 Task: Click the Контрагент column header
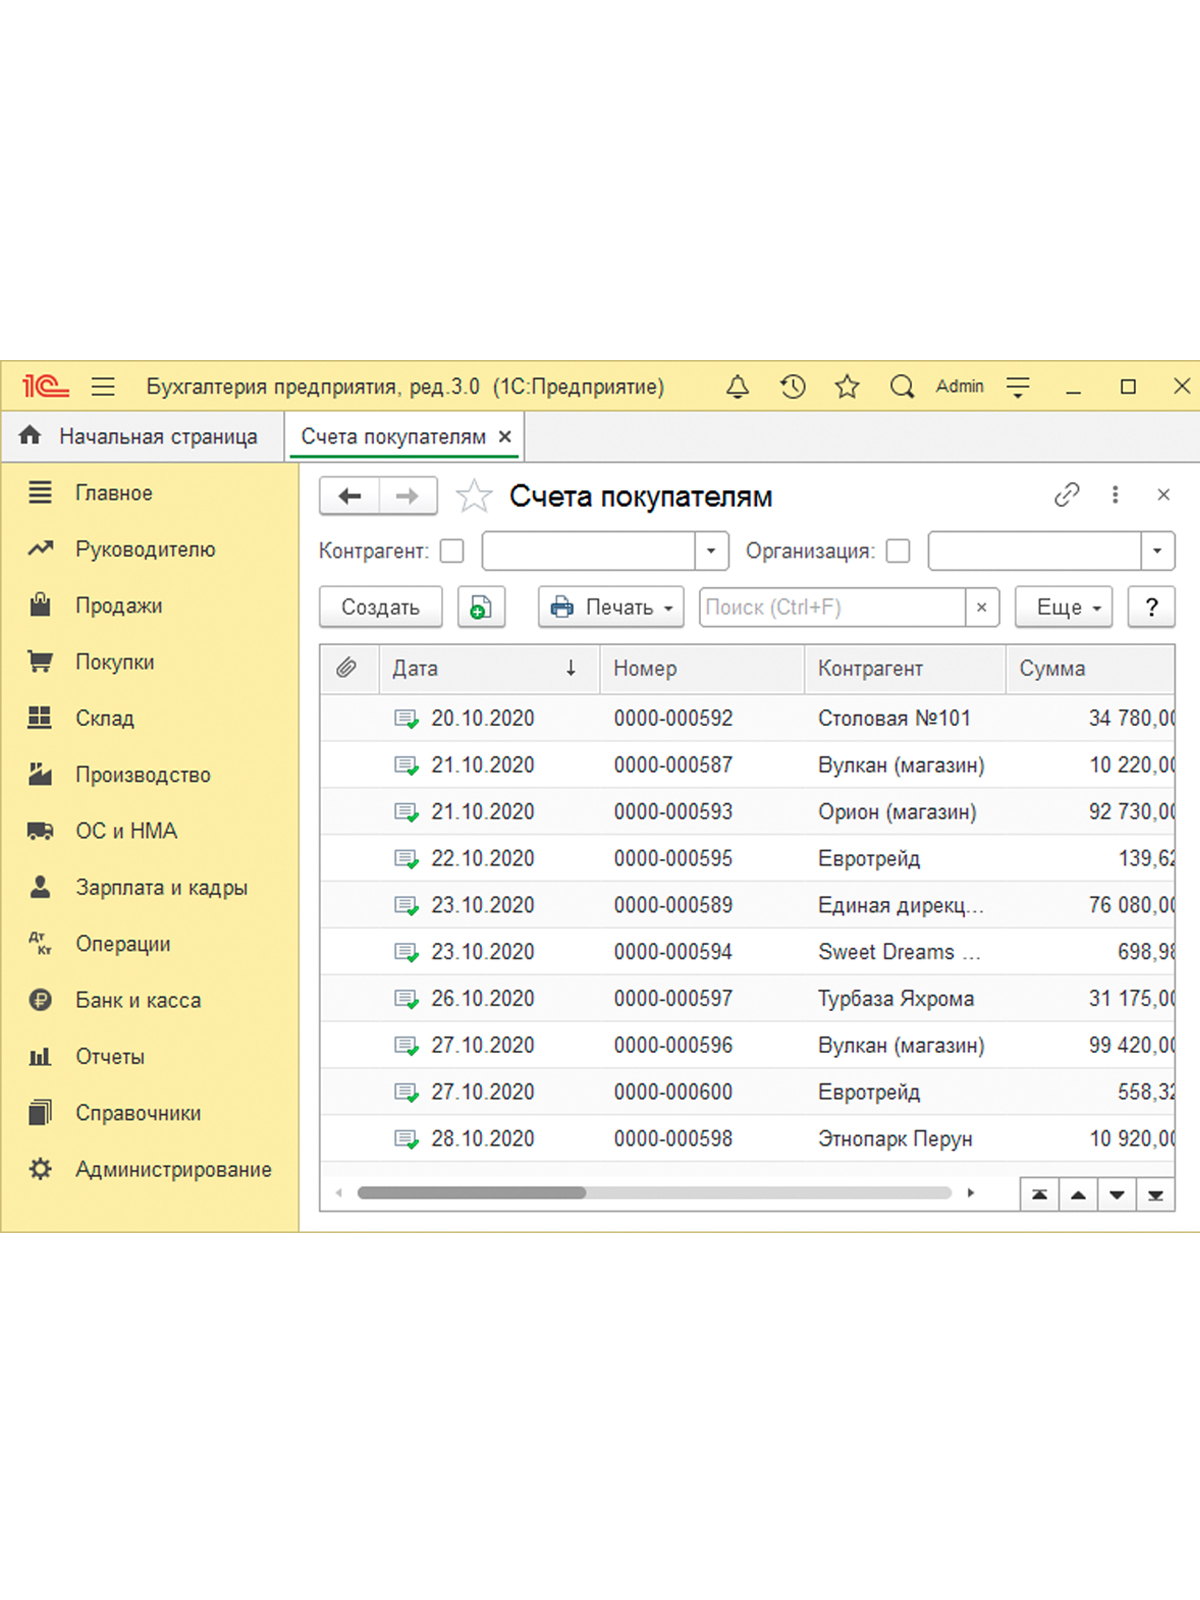coord(905,668)
